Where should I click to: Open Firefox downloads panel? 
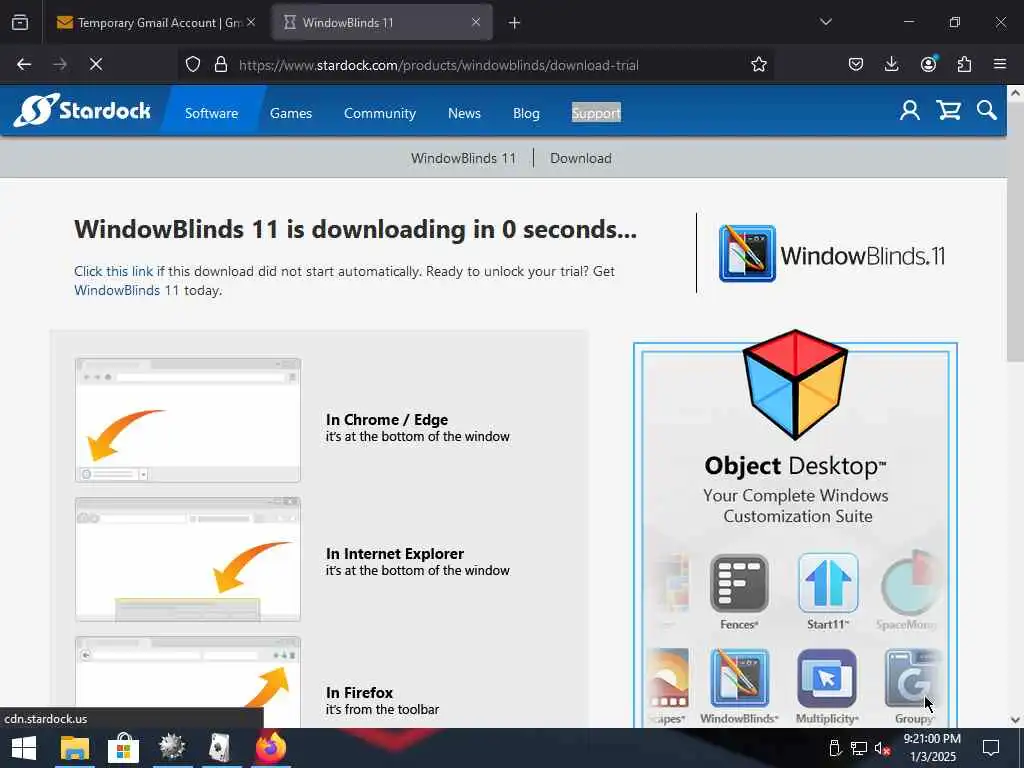(x=891, y=64)
